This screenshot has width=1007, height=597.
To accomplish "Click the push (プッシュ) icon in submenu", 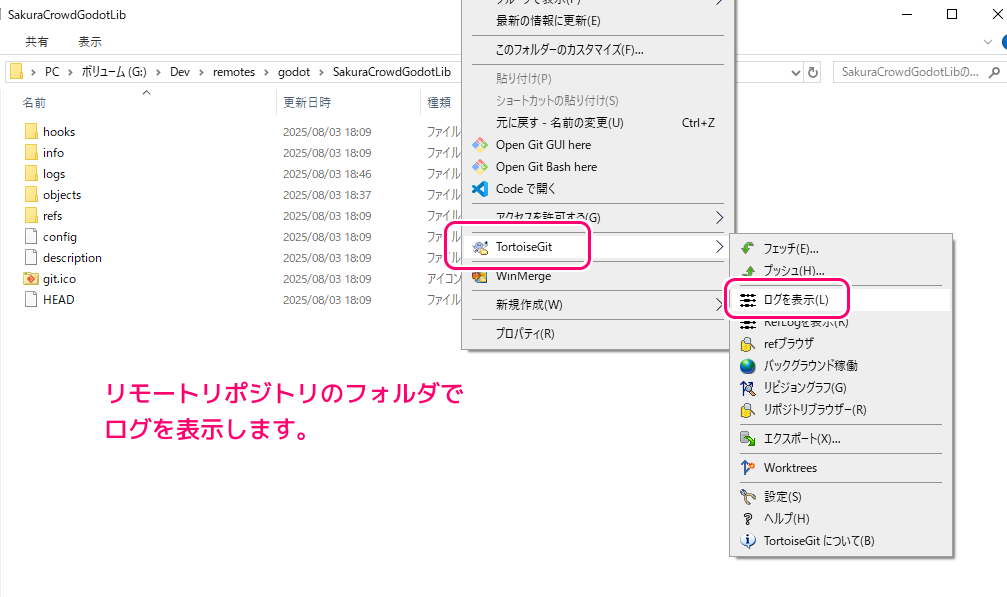I will click(x=747, y=270).
